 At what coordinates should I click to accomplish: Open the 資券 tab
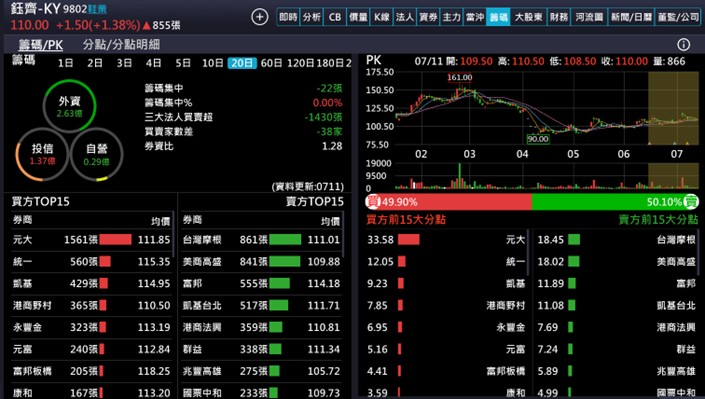tap(428, 17)
